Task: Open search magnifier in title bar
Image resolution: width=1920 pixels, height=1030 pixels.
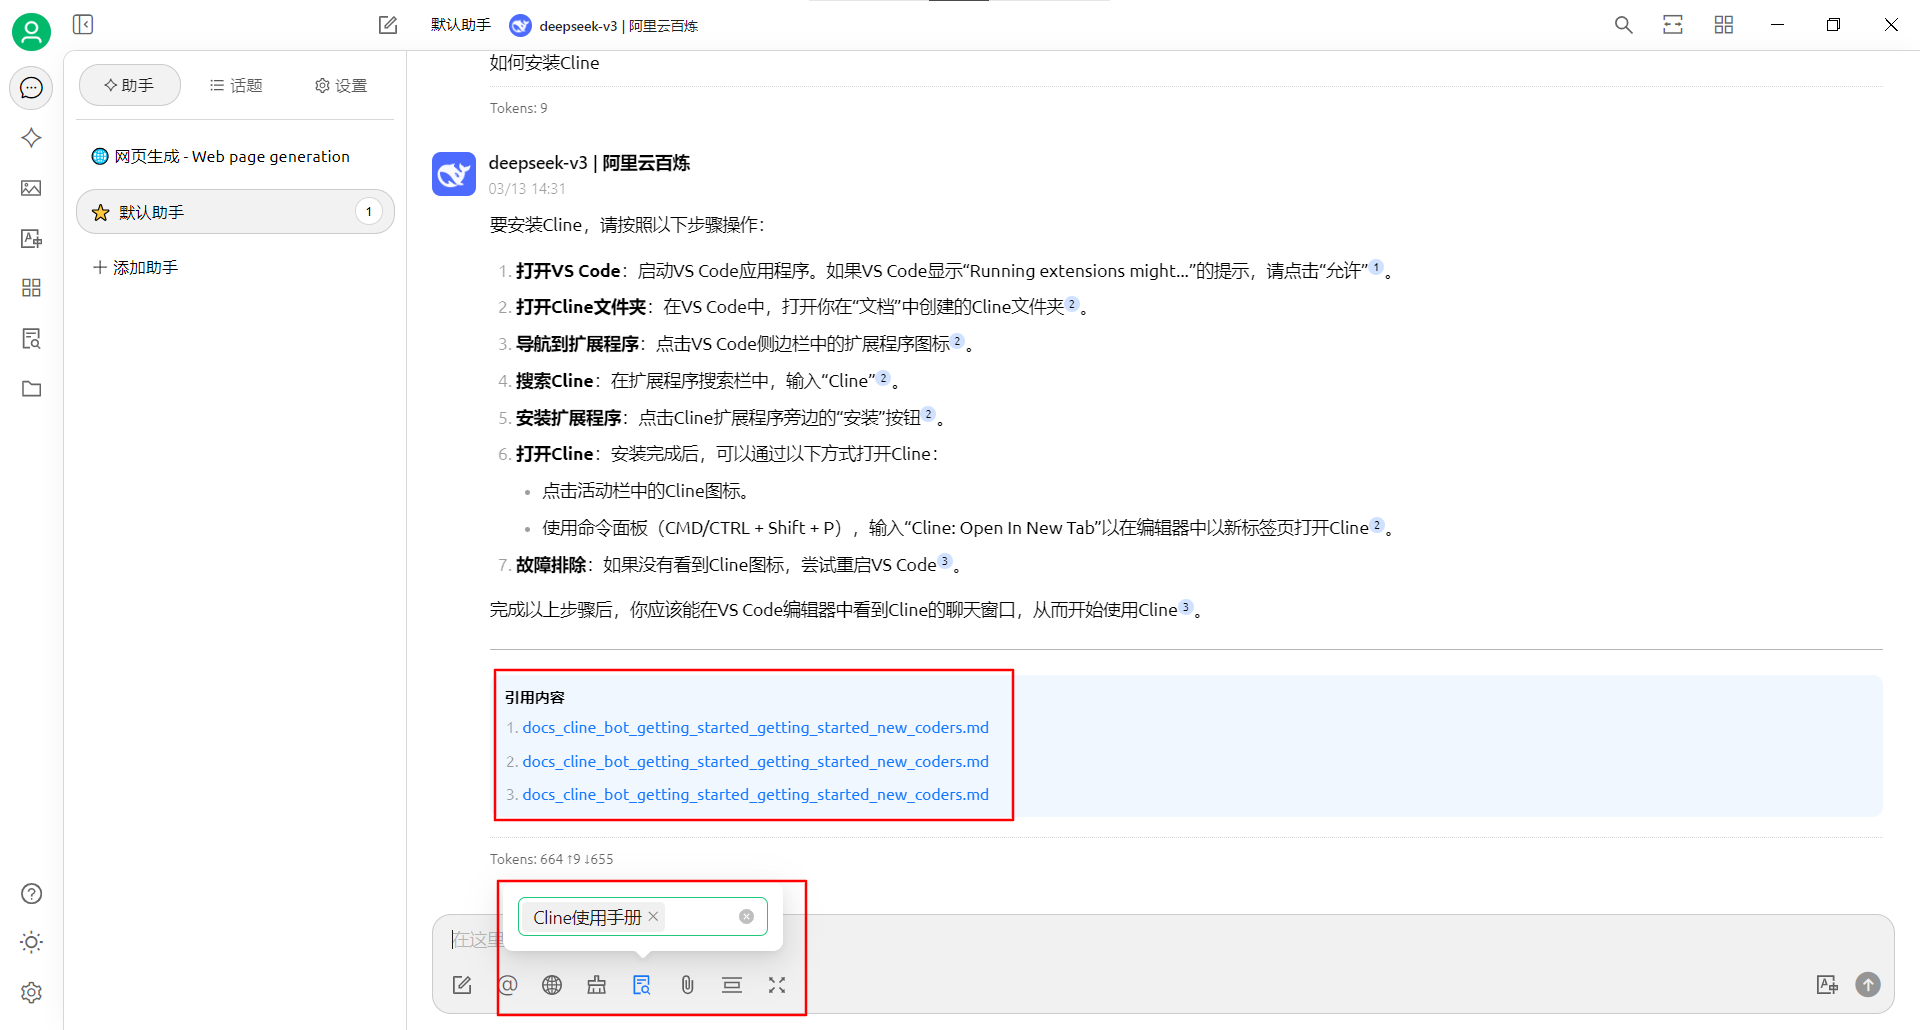Action: coord(1623,25)
